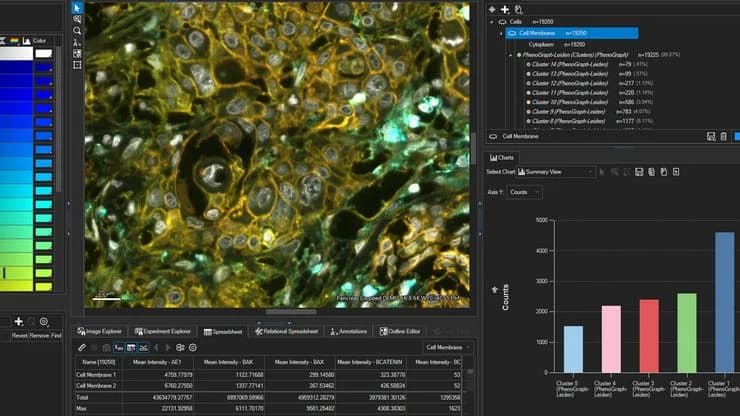Click the spreadsheet settings gear icon

[193, 348]
